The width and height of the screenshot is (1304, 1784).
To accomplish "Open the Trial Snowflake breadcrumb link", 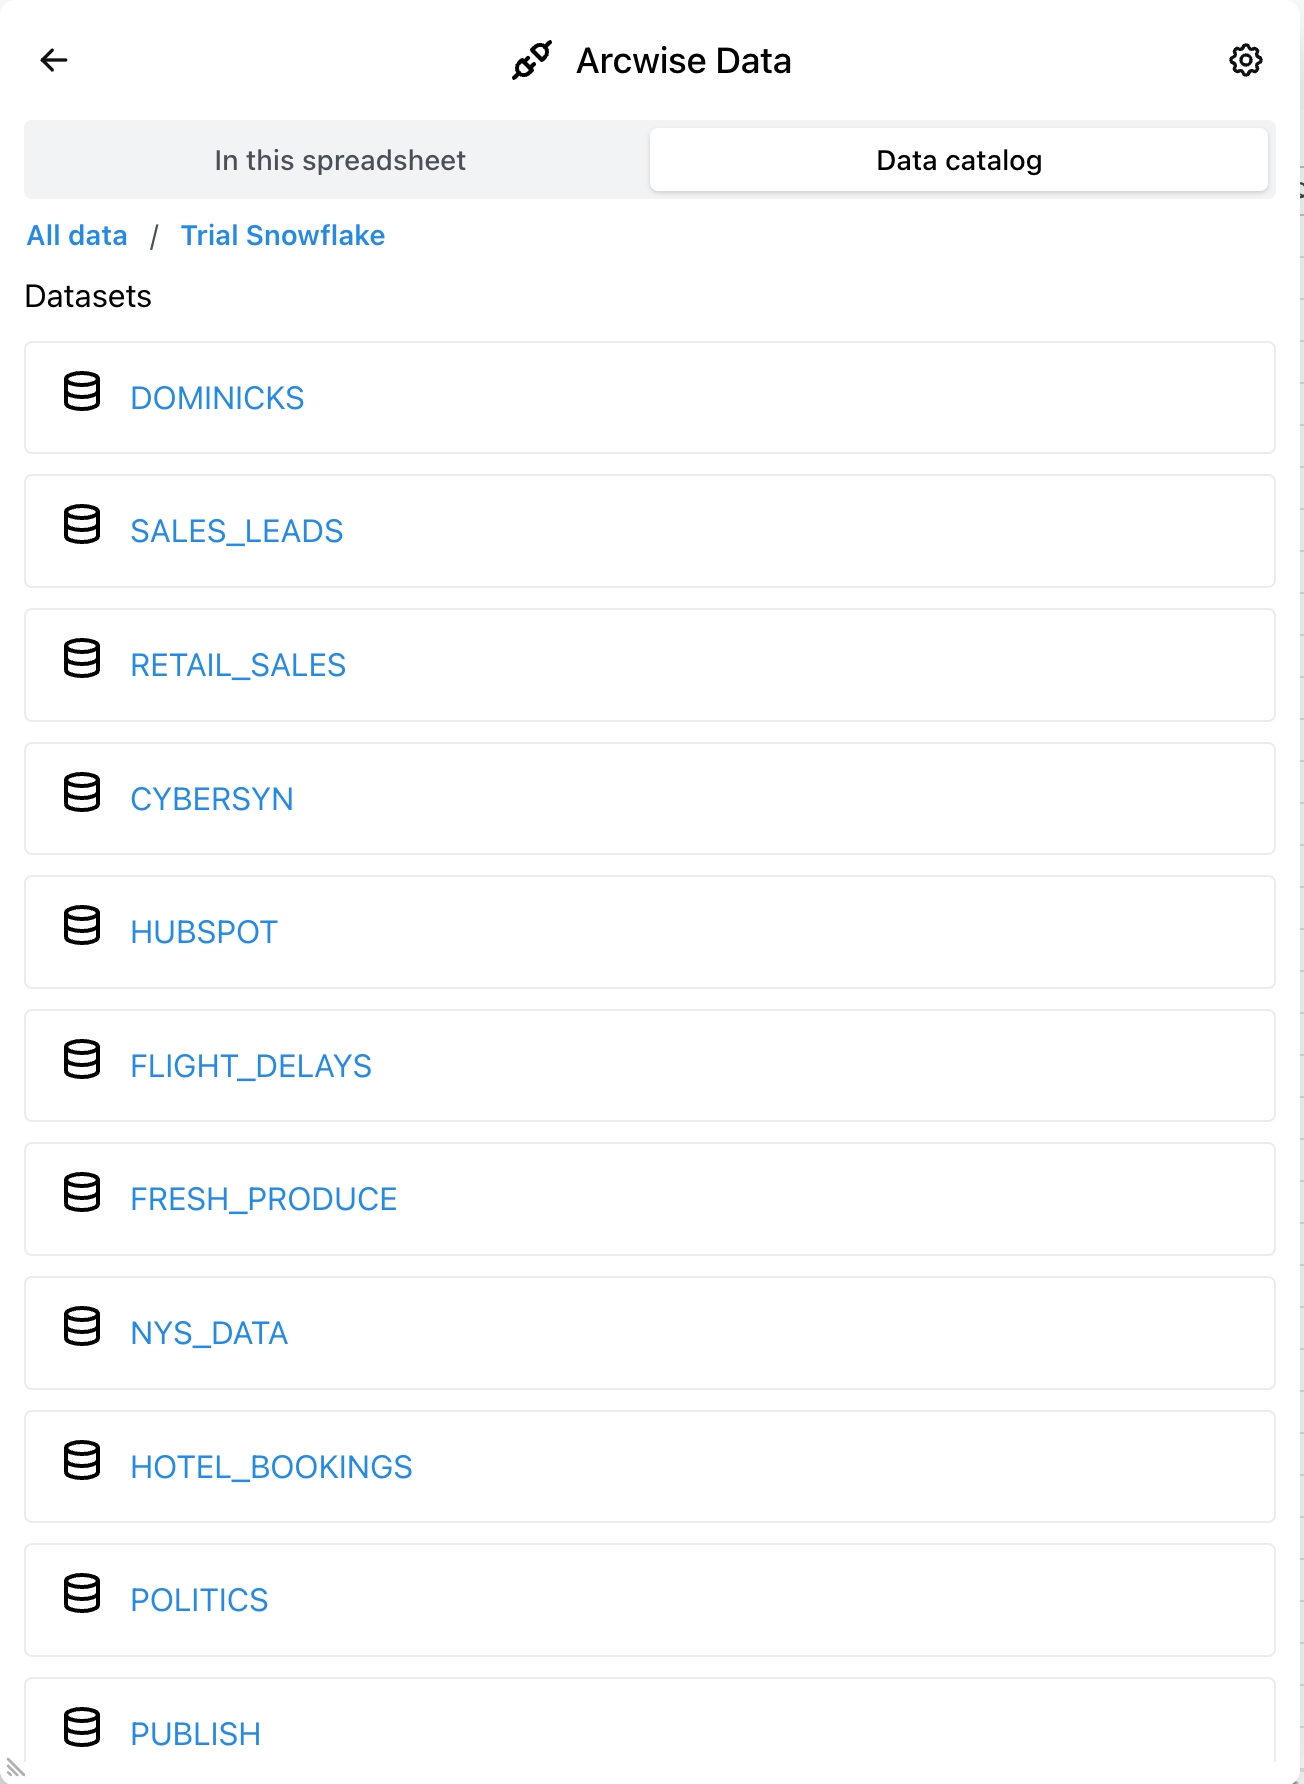I will pos(283,236).
